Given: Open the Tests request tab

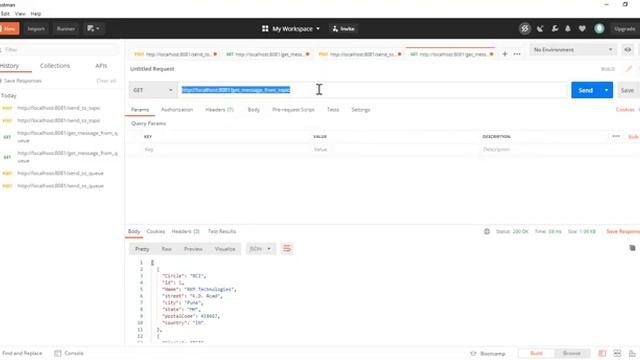Looking at the screenshot, I should pyautogui.click(x=333, y=110).
